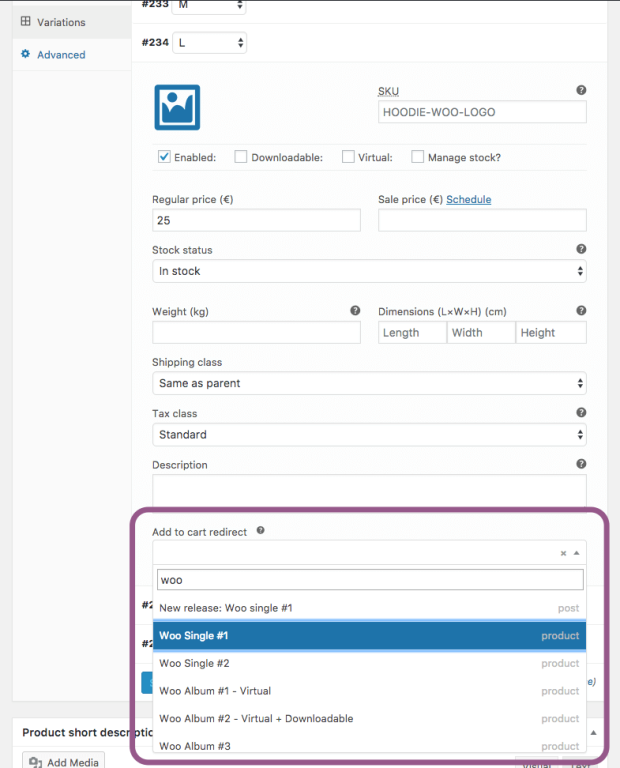Show the Dimensions help tooltip icon

click(x=581, y=311)
